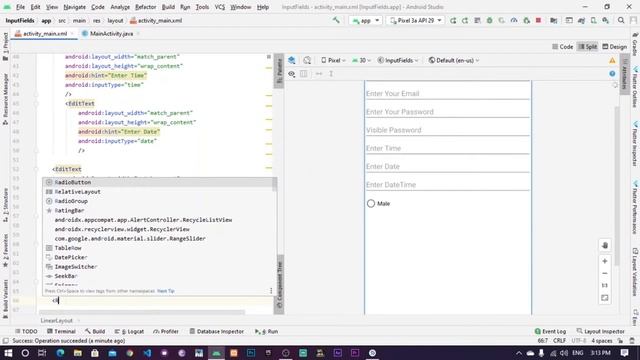Screen dimensions: 640x360
Task: Zoom out the preview with minus button
Action: click(605, 273)
